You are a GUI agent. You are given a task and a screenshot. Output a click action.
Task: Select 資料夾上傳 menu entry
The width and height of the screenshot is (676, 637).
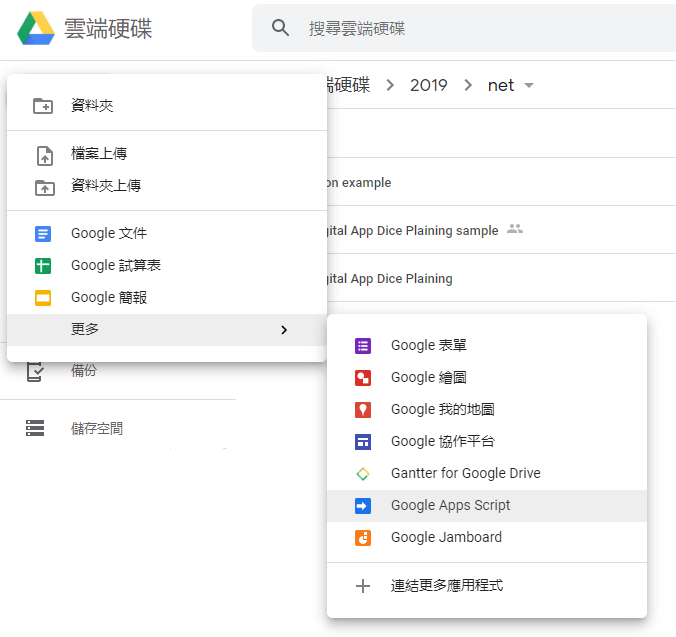coord(167,186)
